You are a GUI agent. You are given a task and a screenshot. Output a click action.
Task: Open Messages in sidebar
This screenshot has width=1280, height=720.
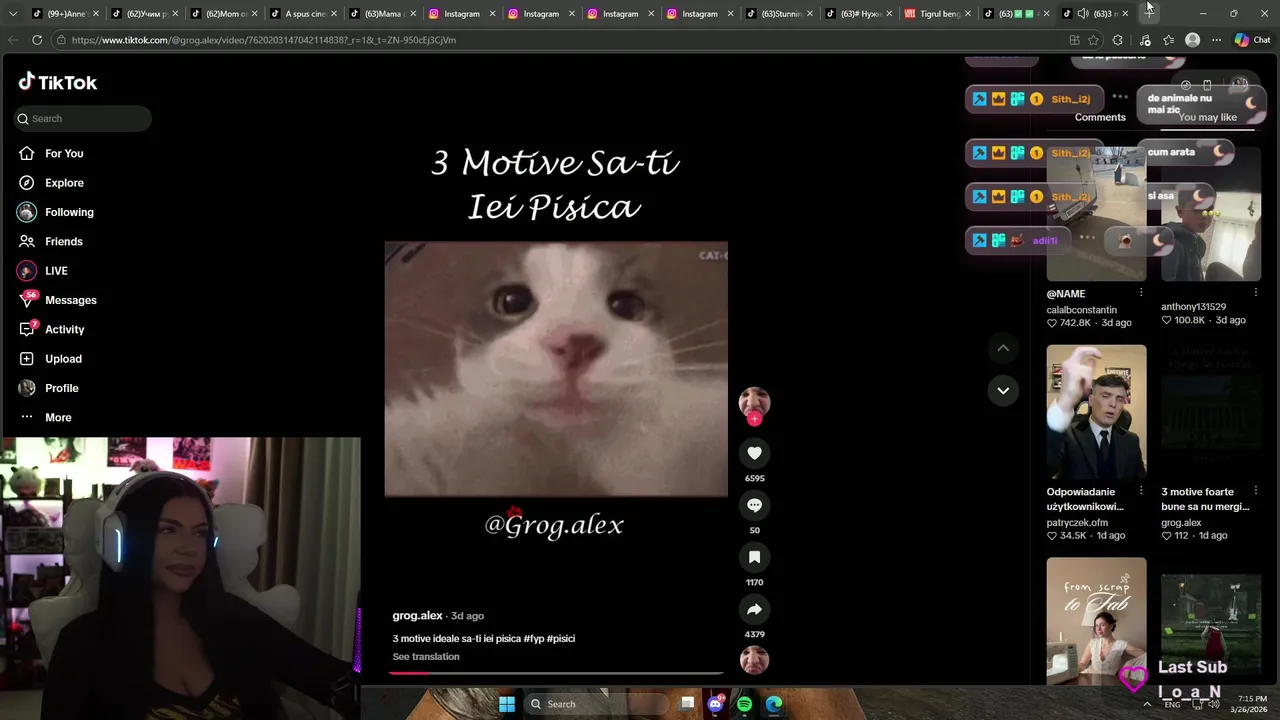(70, 300)
